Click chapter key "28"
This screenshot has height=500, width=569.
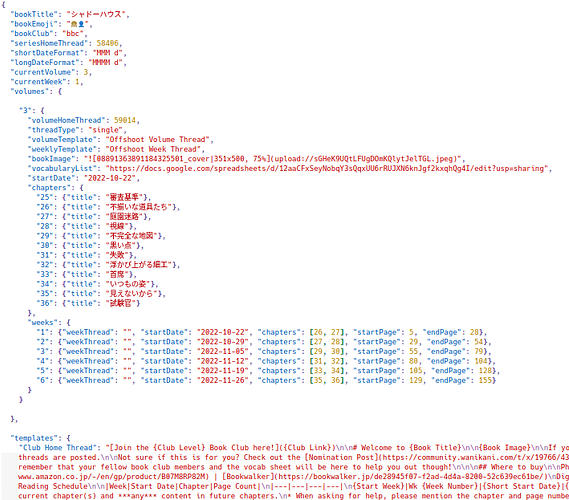45,226
